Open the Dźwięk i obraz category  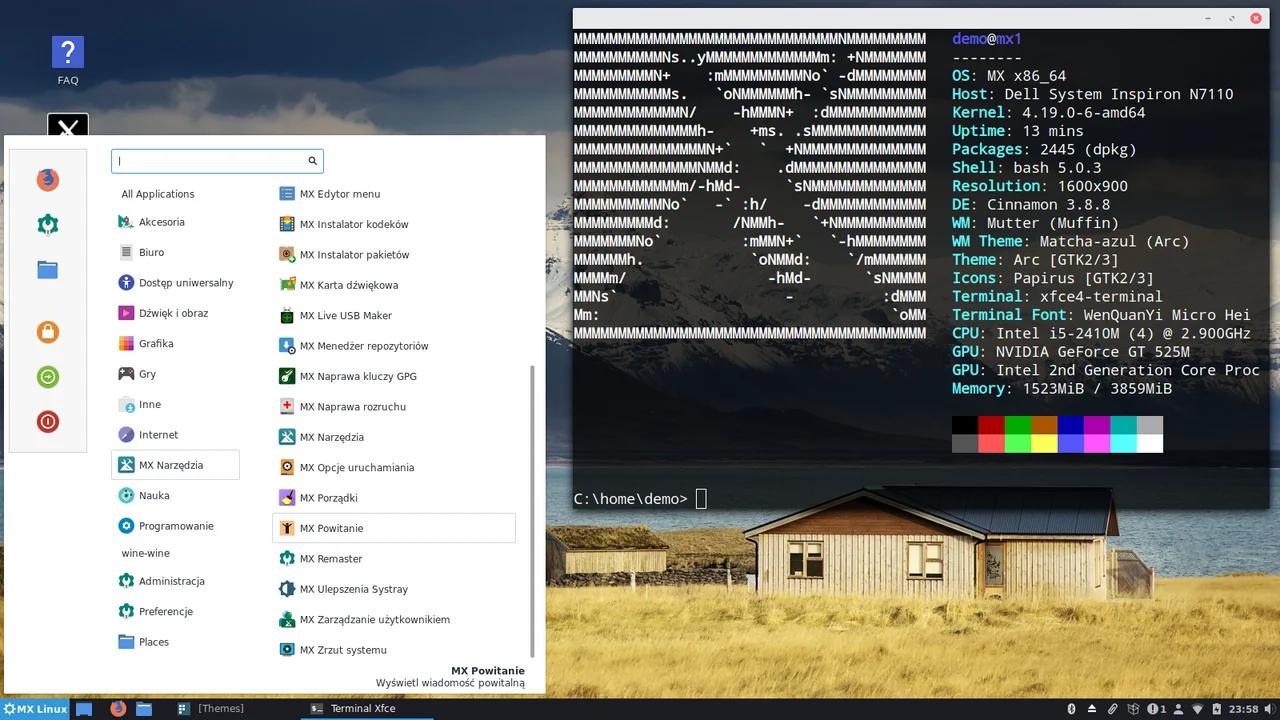175,313
